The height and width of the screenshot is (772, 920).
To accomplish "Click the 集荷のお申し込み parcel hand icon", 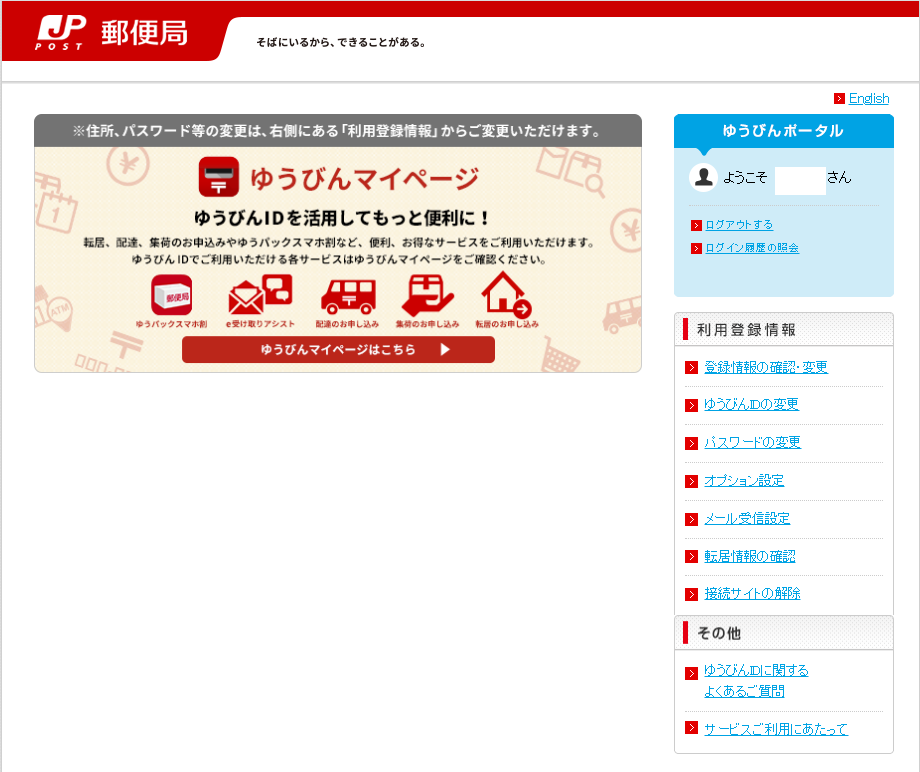I will [x=427, y=295].
